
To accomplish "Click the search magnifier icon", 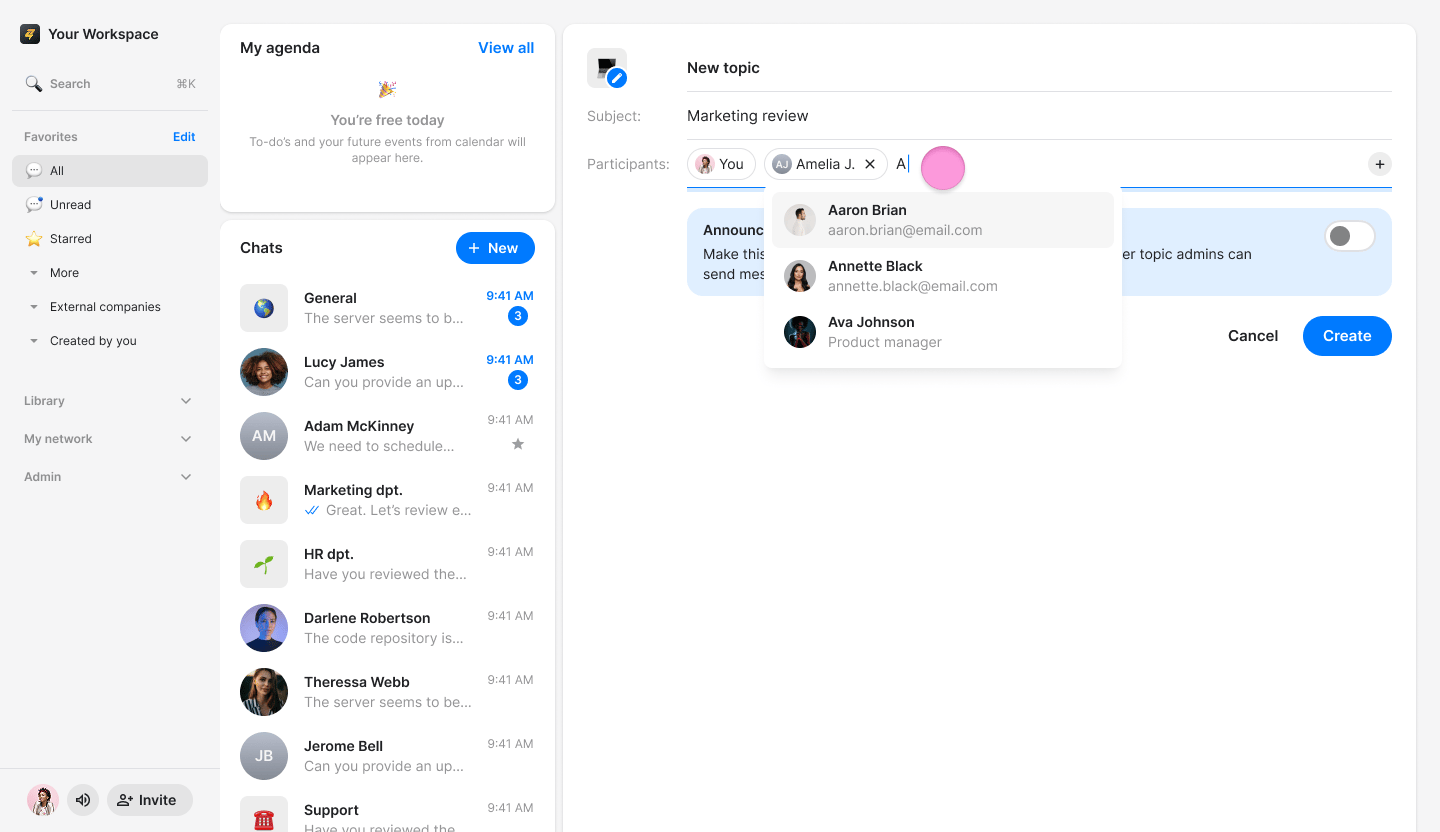I will tap(34, 84).
